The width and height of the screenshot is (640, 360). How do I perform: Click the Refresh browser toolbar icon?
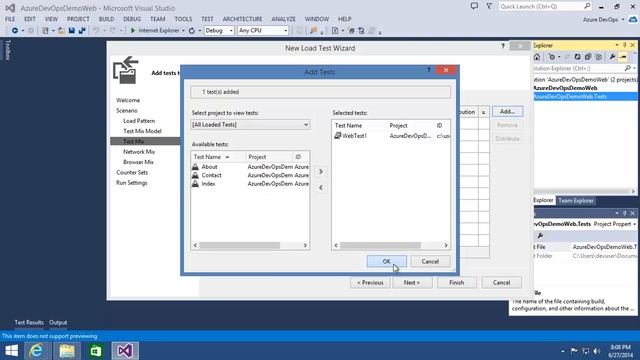tap(191, 31)
